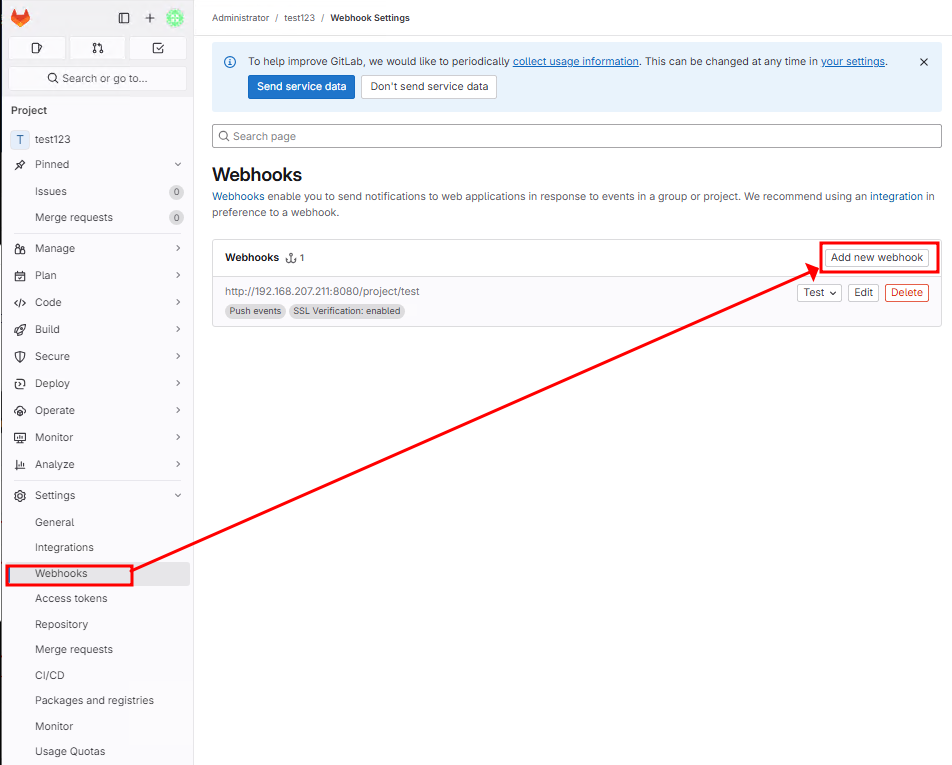The image size is (952, 765).
Task: Click the Deploy icon
Action: tap(20, 384)
